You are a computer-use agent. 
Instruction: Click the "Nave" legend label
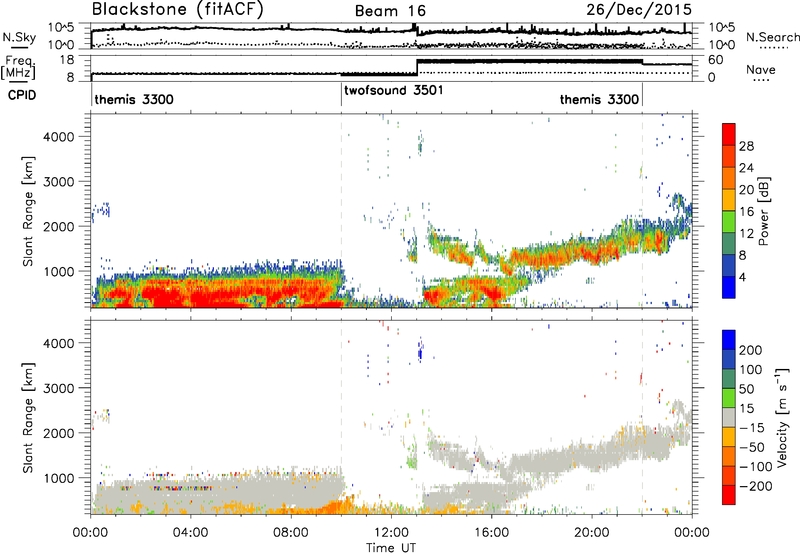click(761, 69)
